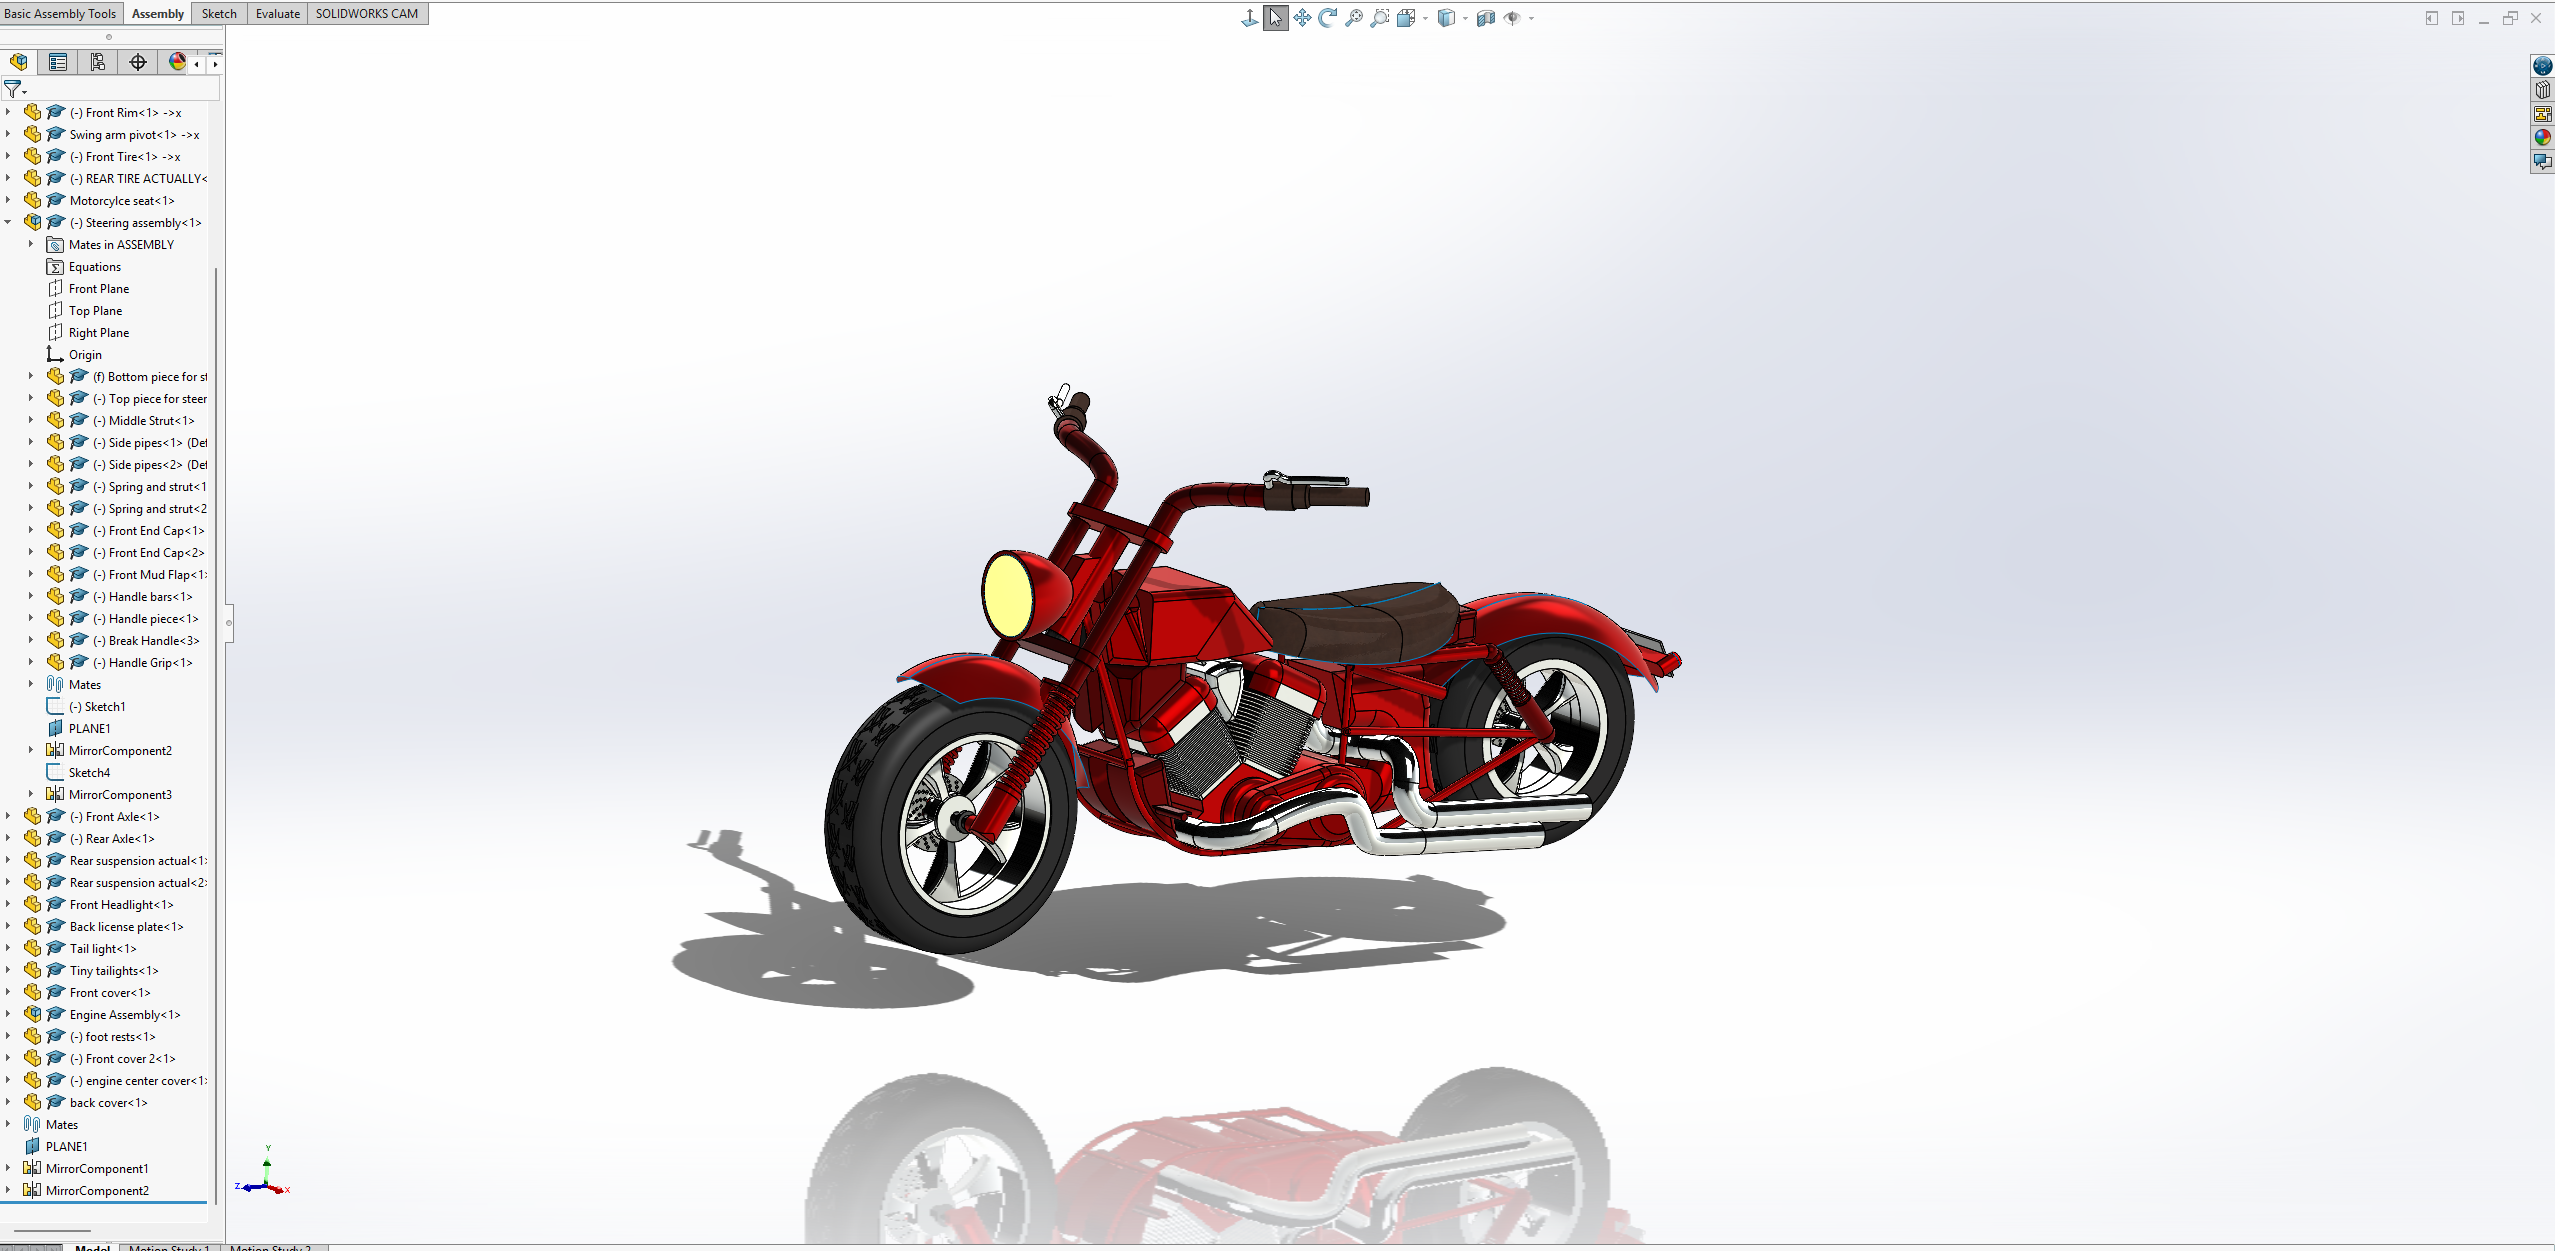Expand the Front Rim<1> node
2555x1251 pixels.
(x=8, y=112)
